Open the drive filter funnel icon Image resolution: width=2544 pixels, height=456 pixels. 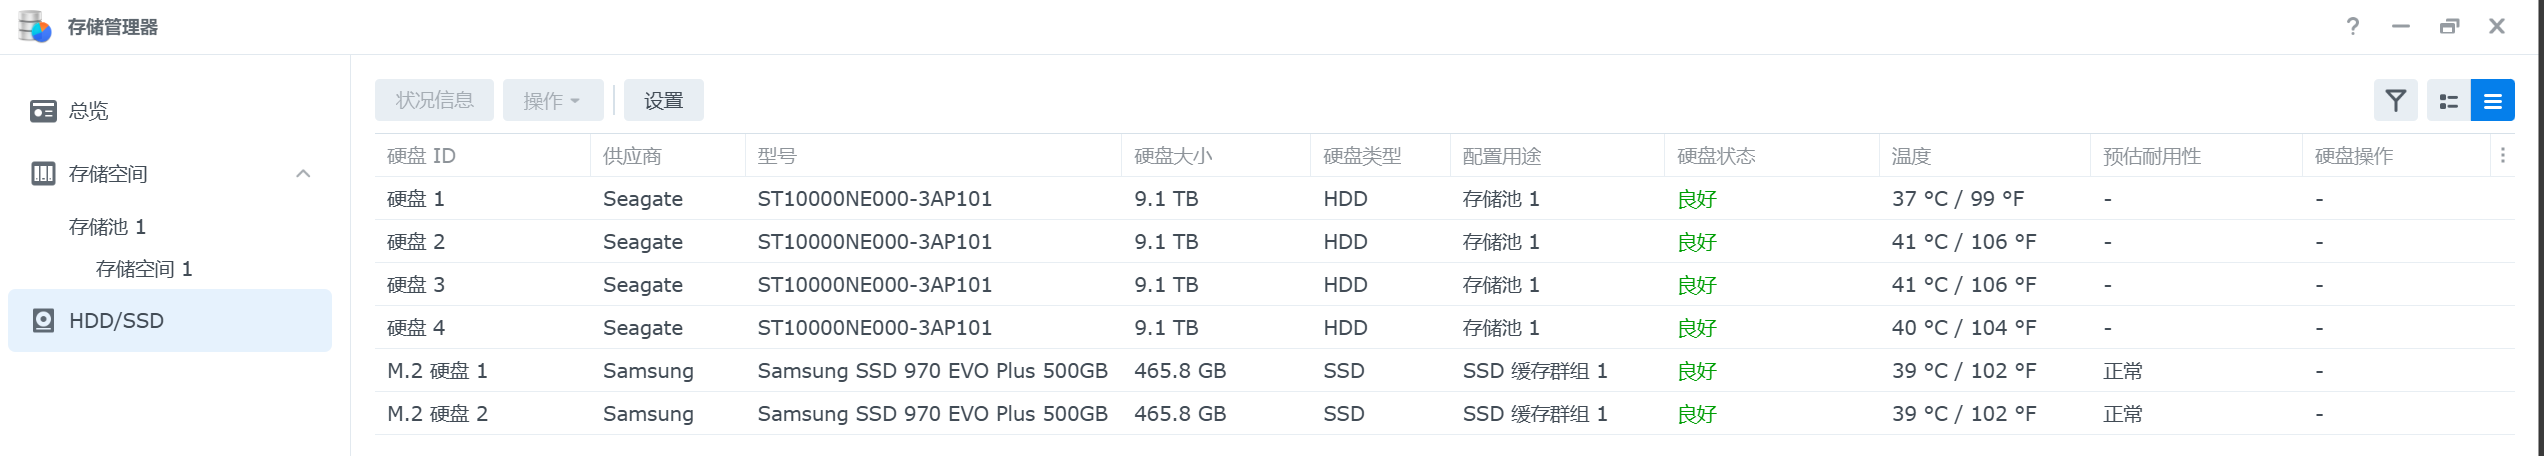(x=2395, y=100)
